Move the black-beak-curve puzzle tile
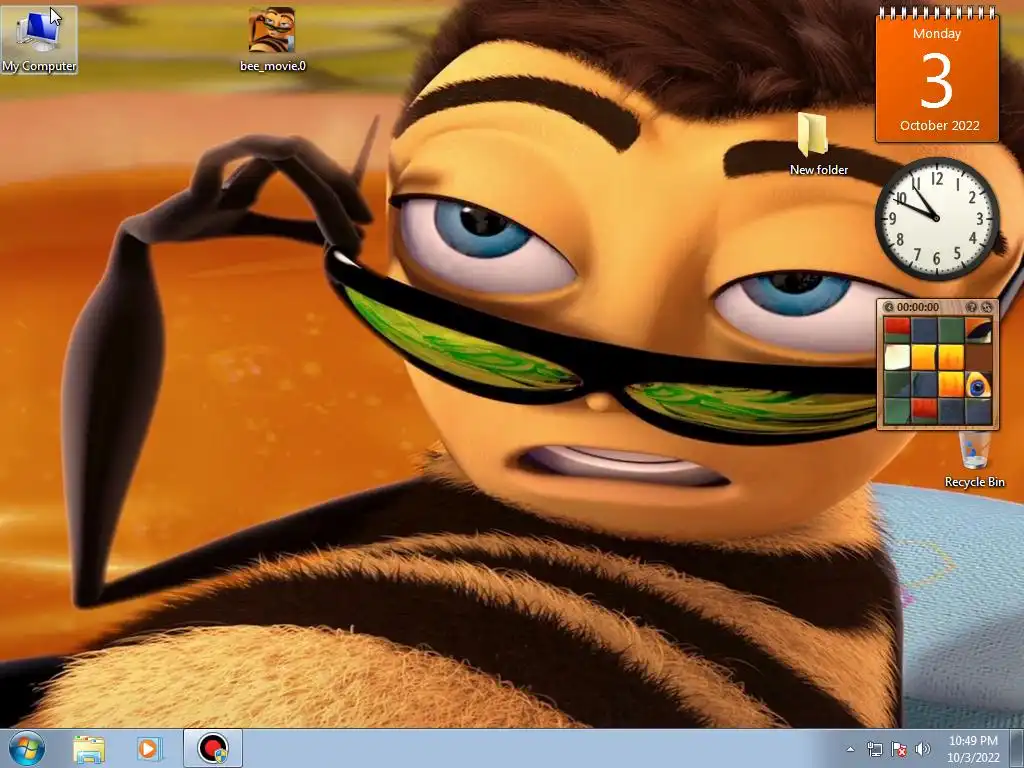Viewport: 1024px width, 768px height. pos(978,330)
